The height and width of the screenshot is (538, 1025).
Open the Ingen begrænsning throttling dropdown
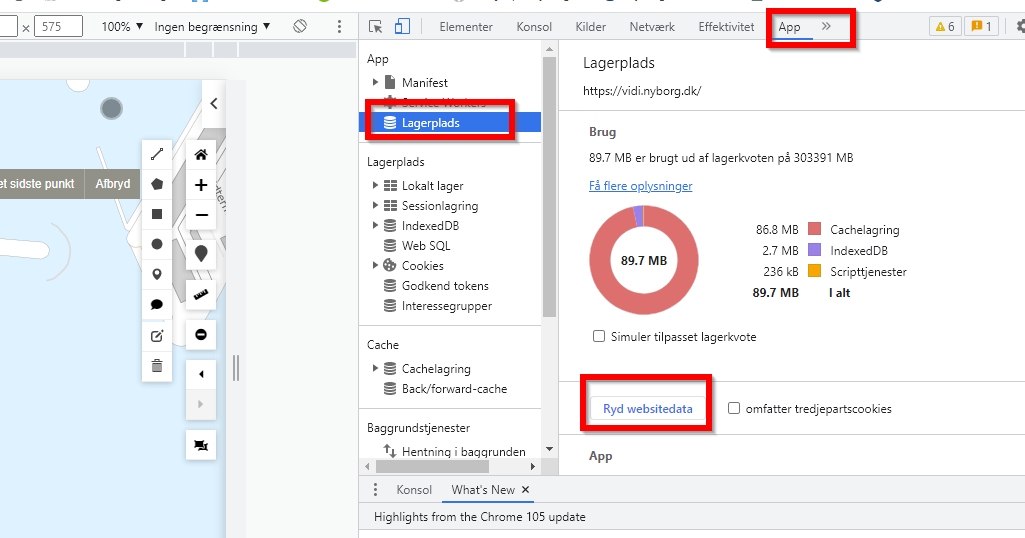pyautogui.click(x=212, y=27)
